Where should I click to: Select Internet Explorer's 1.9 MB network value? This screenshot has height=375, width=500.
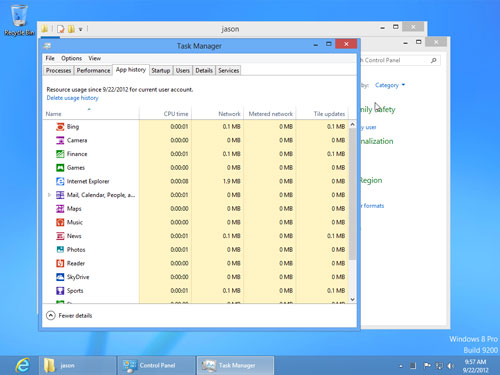[x=231, y=181]
